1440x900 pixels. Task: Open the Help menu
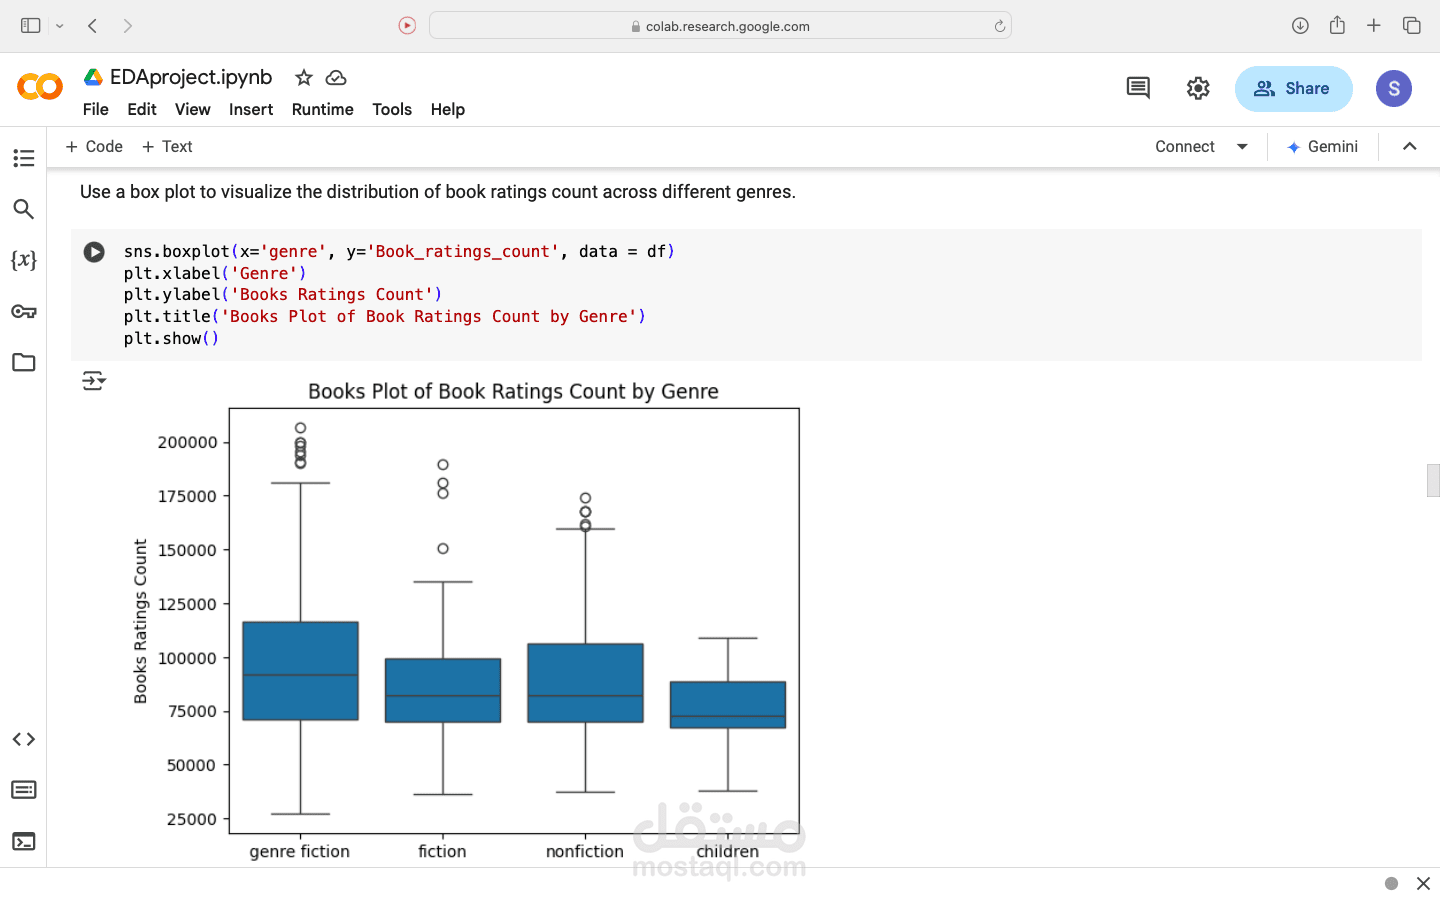coord(448,109)
